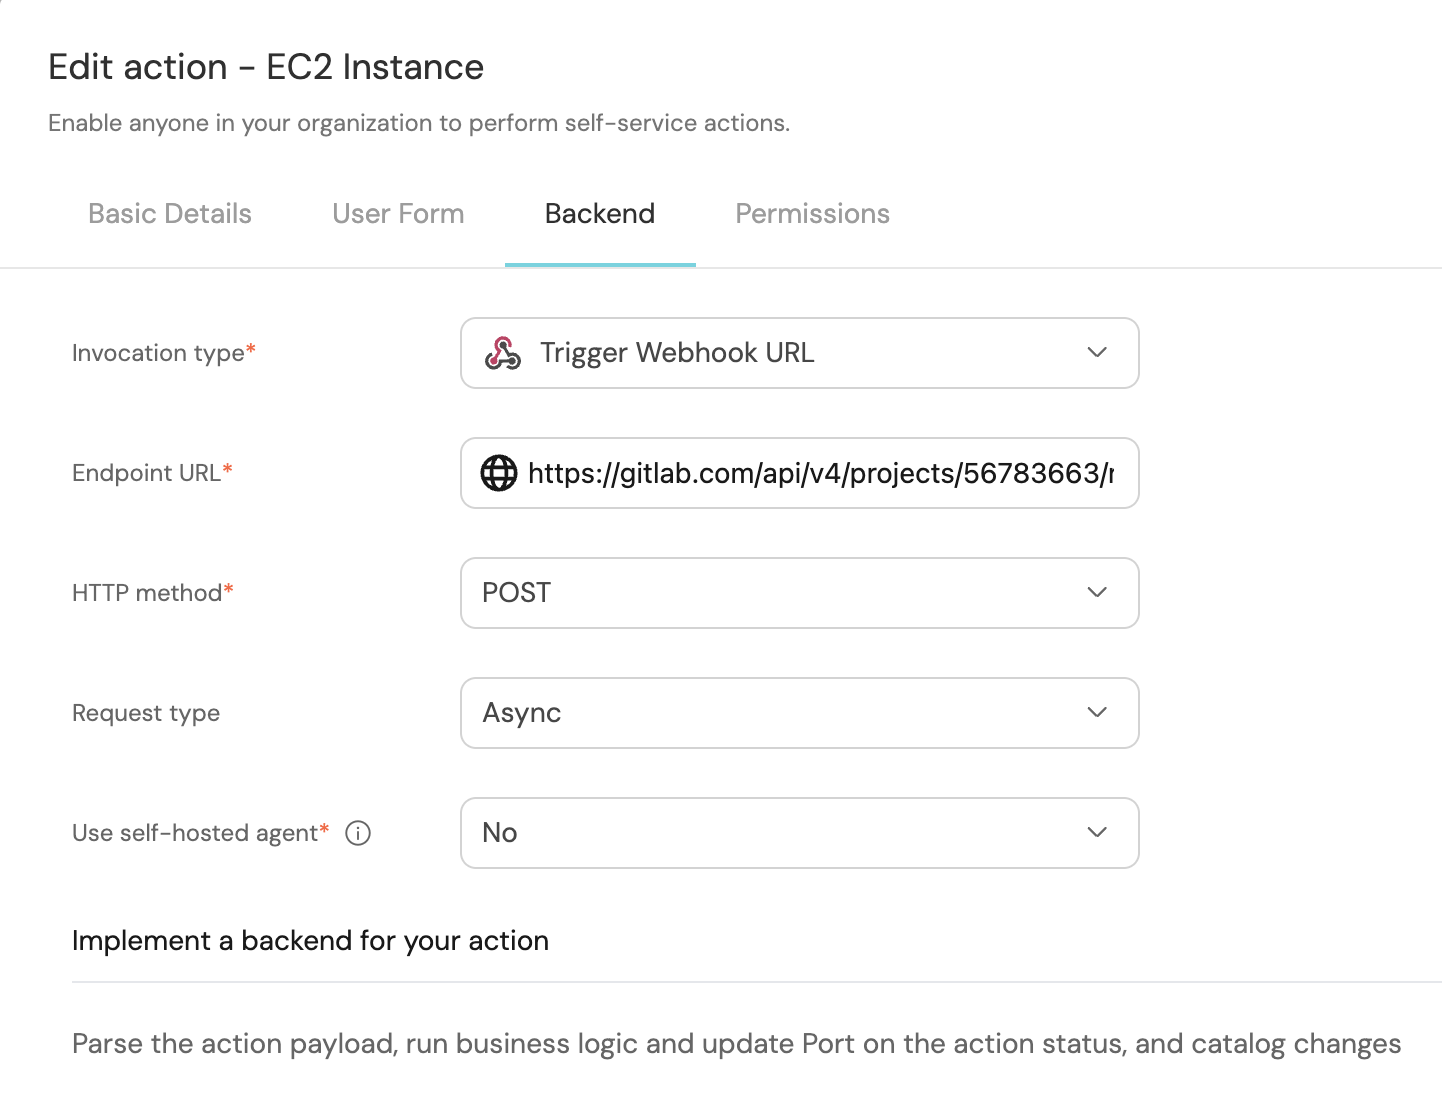Select the Backend tab
Viewport: 1442px width, 1102px height.
[x=600, y=214]
